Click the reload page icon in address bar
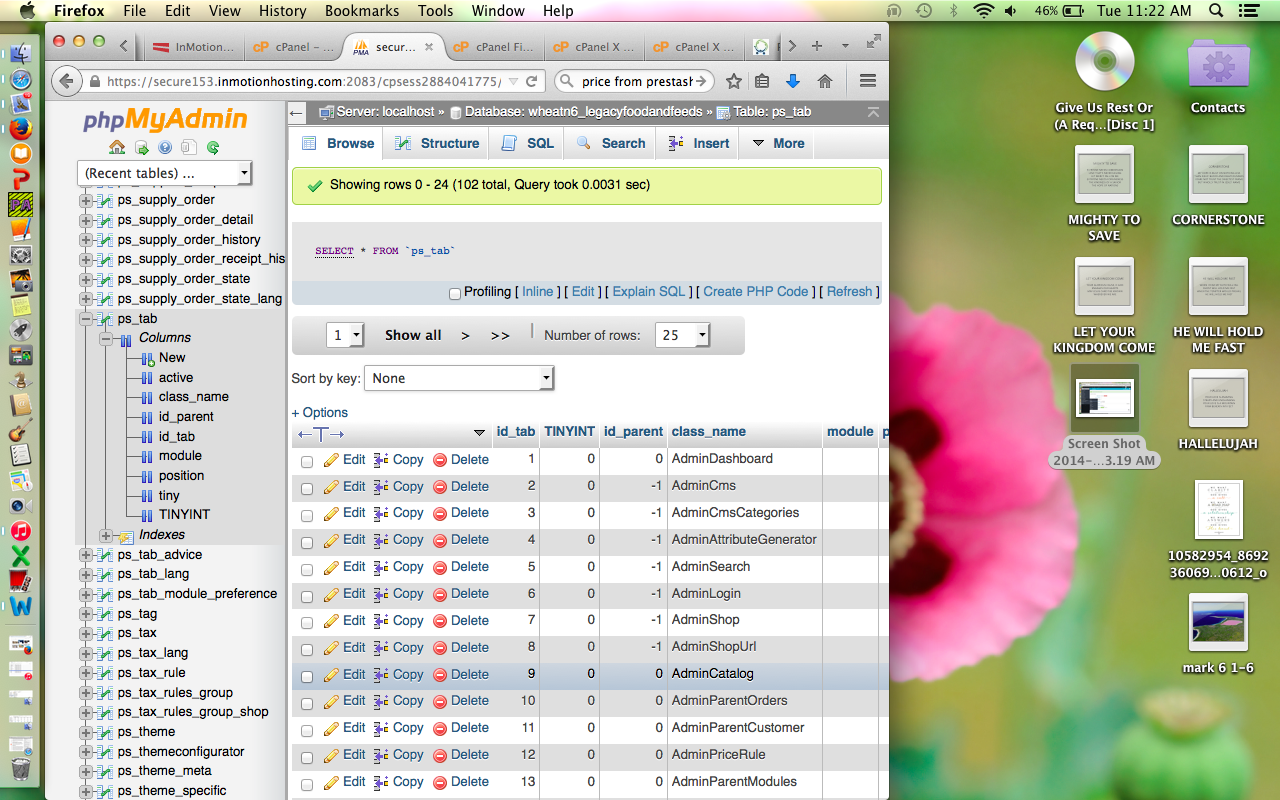 532,81
